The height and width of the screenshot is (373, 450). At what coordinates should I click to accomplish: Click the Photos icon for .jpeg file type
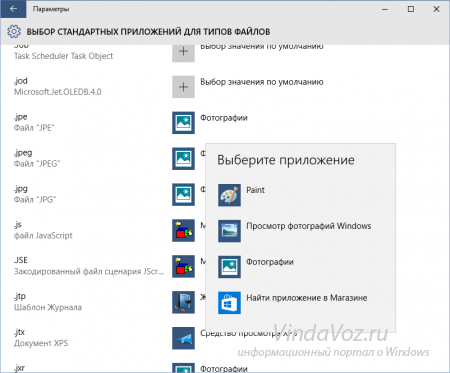(x=183, y=159)
